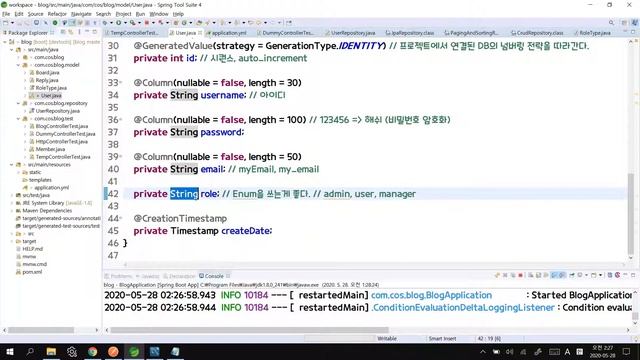Switch to the Java perspective icon
Viewport: 640px width, 360px height.
[x=635, y=23]
